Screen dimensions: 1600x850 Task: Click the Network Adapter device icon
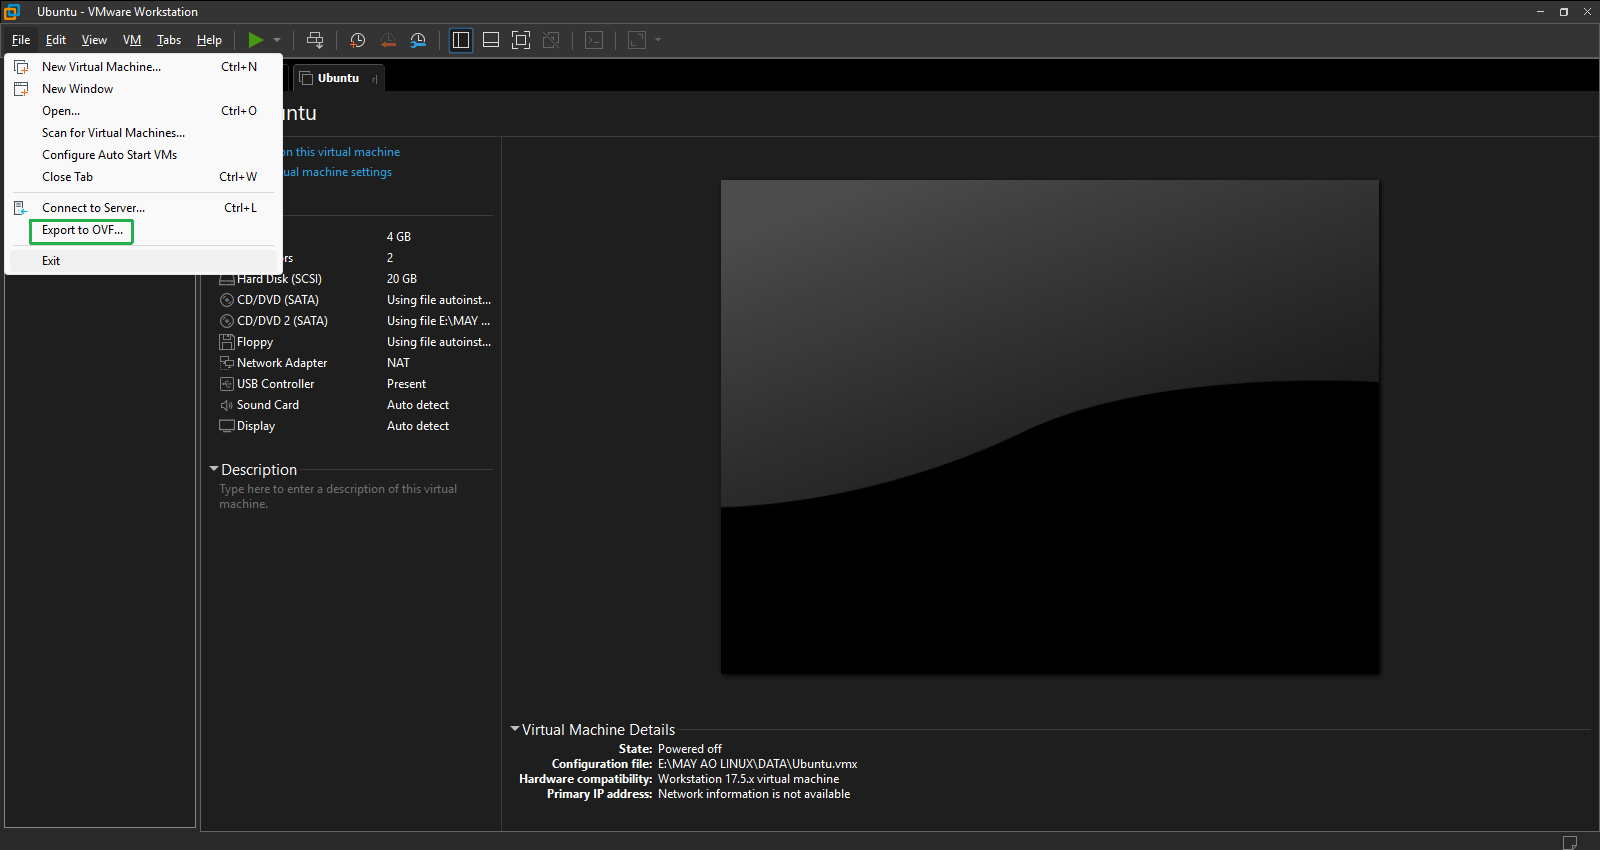coord(227,363)
